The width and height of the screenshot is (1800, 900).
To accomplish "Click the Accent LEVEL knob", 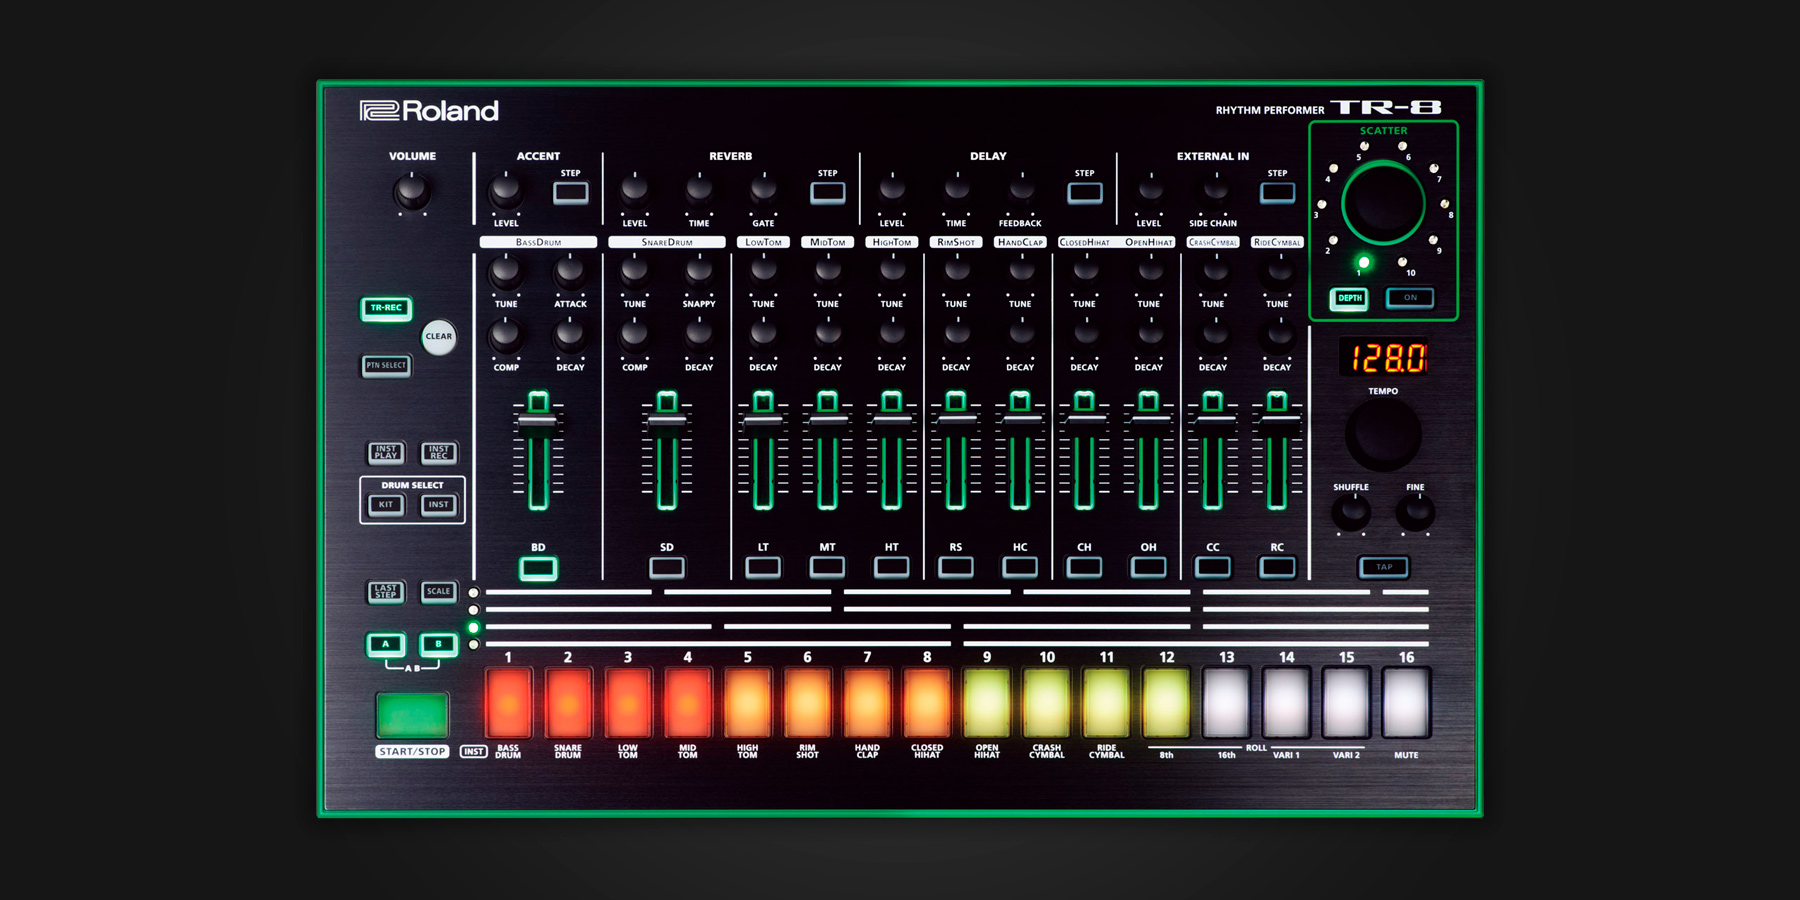I will pos(506,190).
